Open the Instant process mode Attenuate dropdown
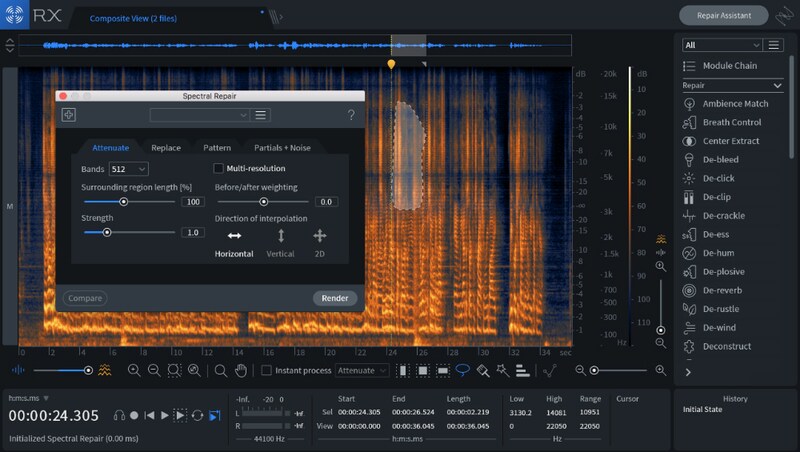The width and height of the screenshot is (800, 452). point(362,370)
